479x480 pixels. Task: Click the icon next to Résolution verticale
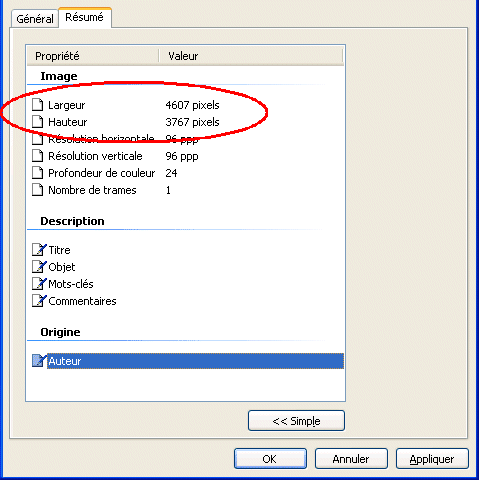point(38,156)
